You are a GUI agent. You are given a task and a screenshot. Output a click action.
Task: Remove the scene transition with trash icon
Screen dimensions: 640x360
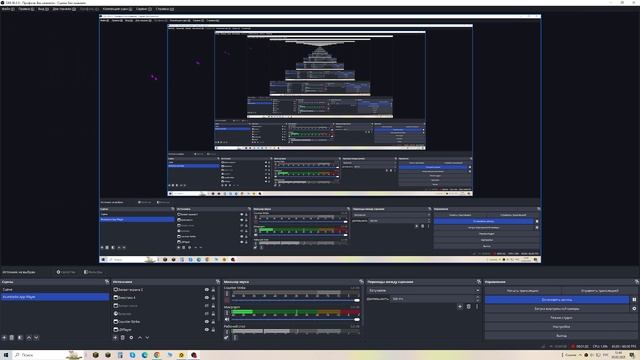[x=469, y=307]
